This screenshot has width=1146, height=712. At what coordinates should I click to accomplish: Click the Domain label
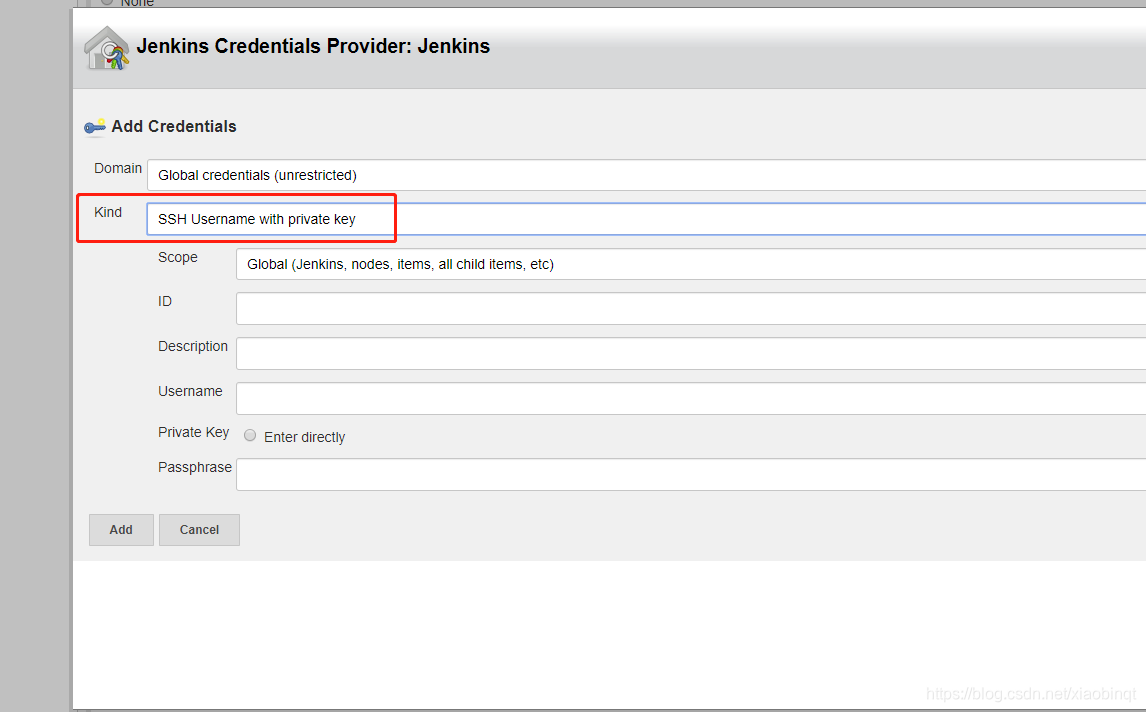pos(118,168)
